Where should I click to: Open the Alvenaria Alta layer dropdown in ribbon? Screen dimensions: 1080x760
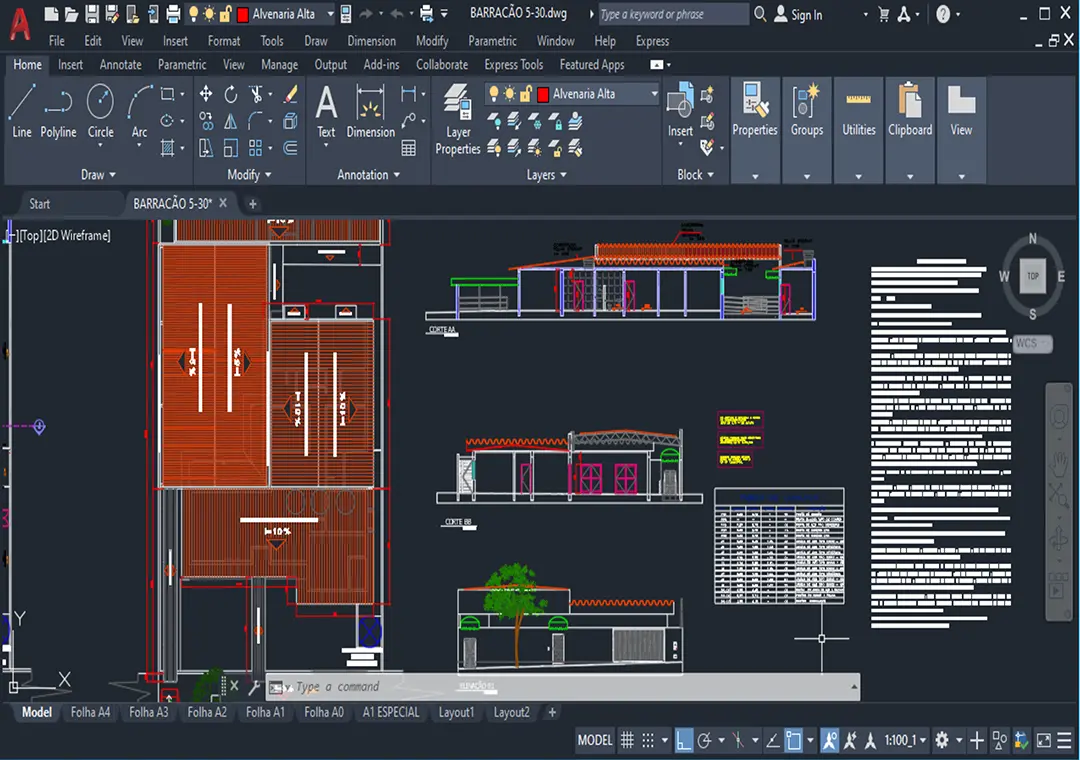pyautogui.click(x=654, y=94)
